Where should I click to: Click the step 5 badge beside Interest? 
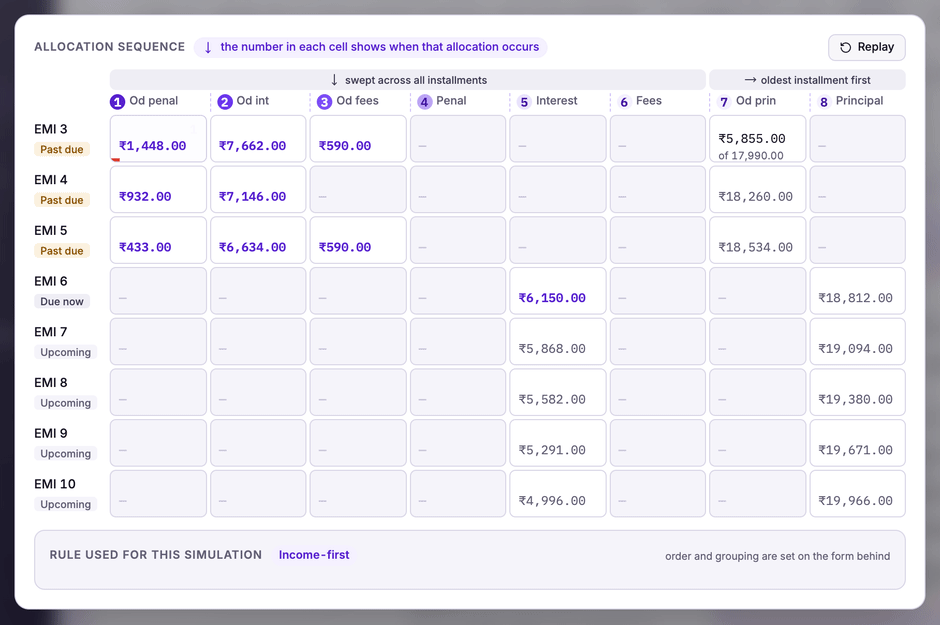click(525, 102)
